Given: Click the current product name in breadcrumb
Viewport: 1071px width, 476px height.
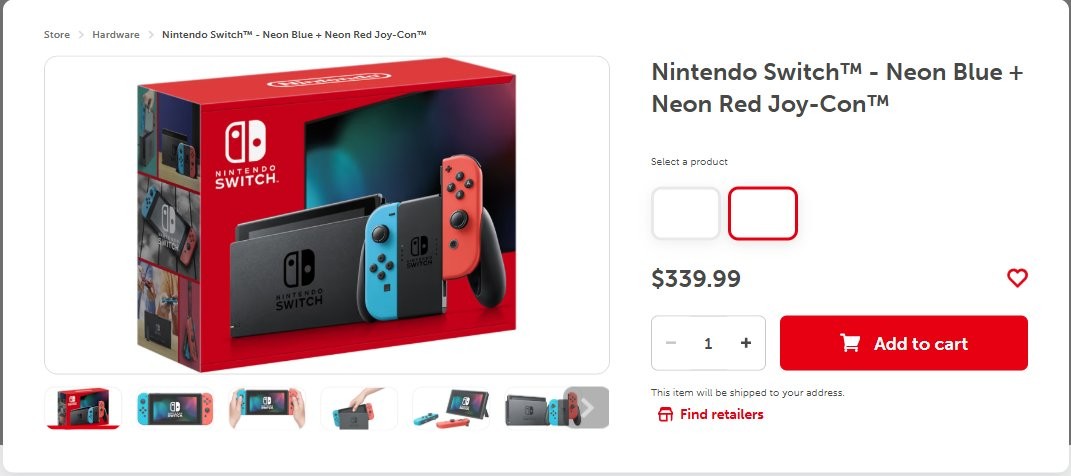Looking at the screenshot, I should click(x=294, y=35).
